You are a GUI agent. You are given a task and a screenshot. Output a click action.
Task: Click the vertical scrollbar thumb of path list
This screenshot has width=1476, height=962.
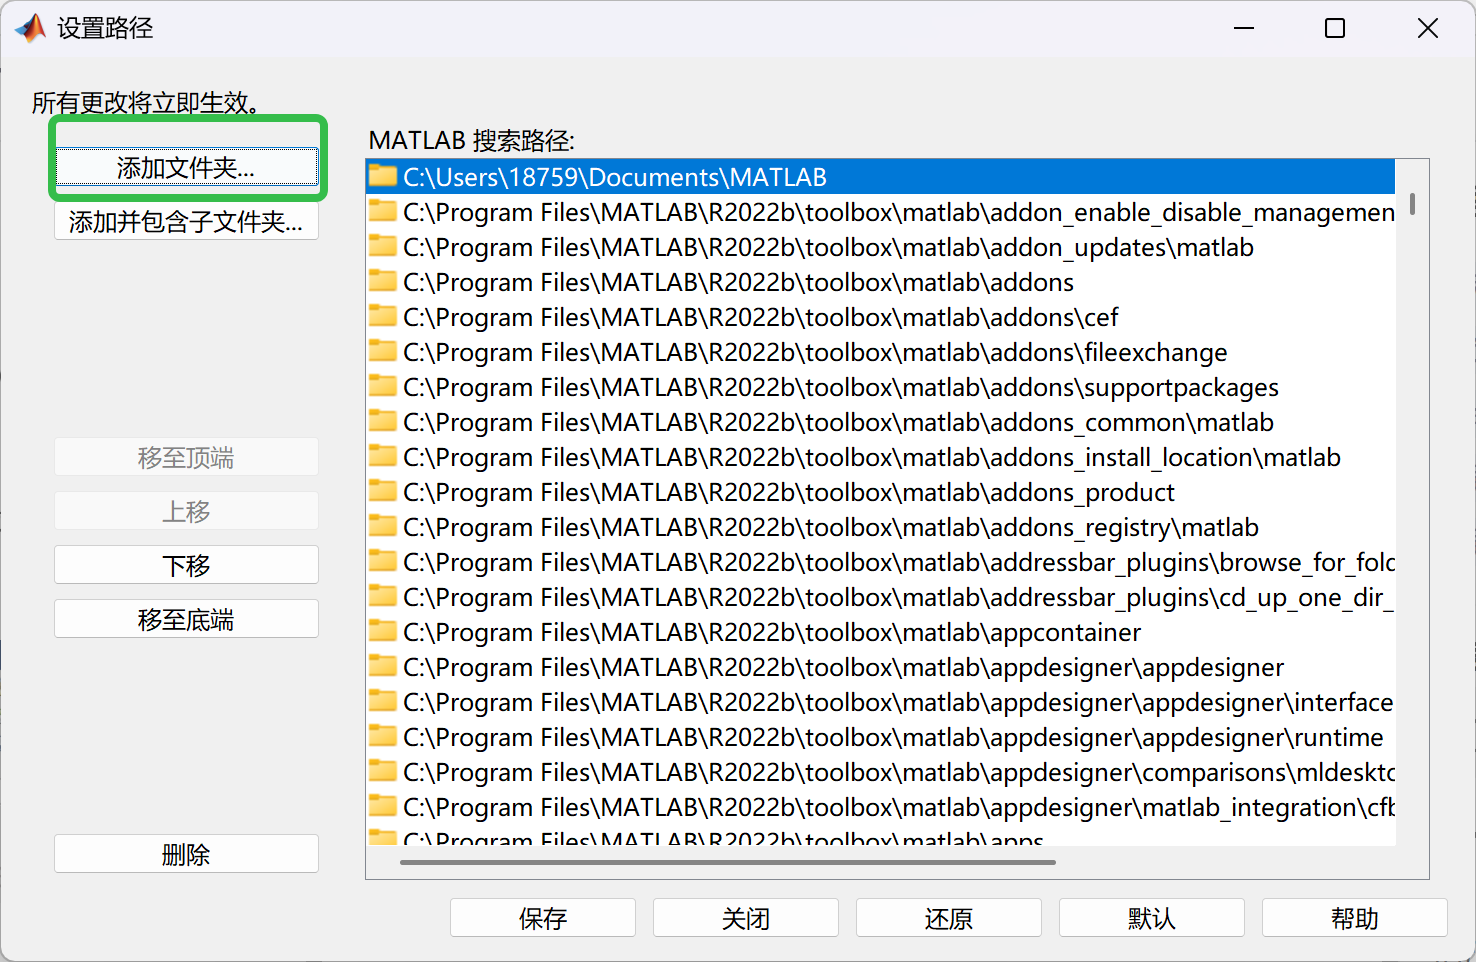1412,203
